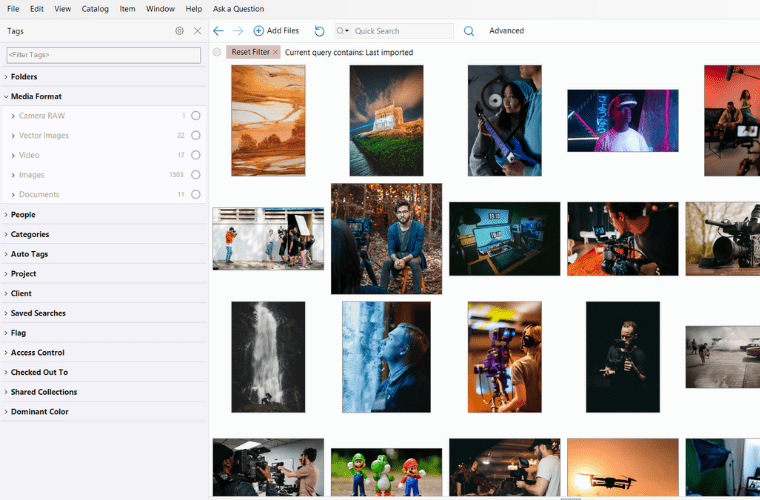The image size is (760, 500).
Task: Click the magnifier search icon
Action: point(469,31)
